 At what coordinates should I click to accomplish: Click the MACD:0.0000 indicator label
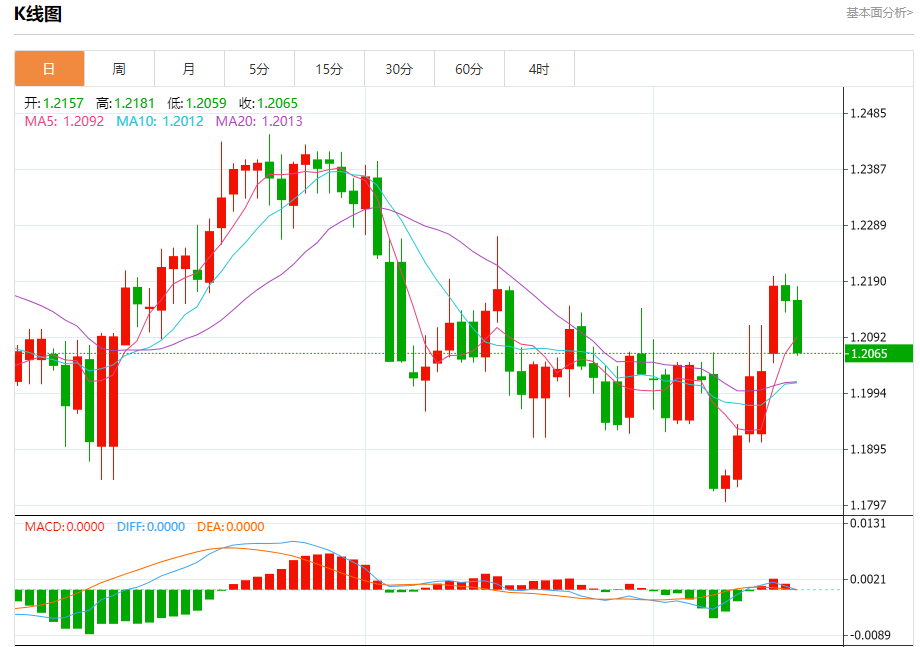pos(65,527)
